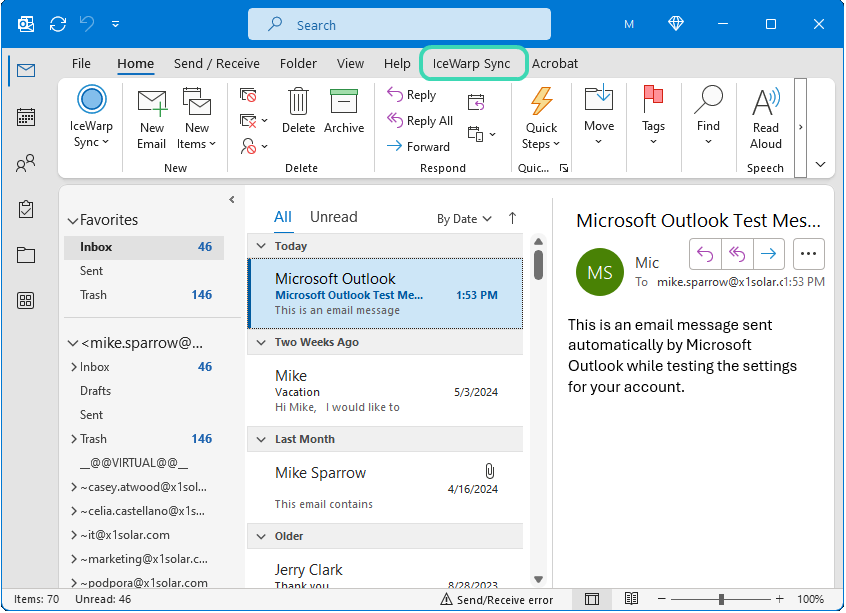The height and width of the screenshot is (613, 846).
Task: Open the Junk dropdown
Action: point(254,146)
